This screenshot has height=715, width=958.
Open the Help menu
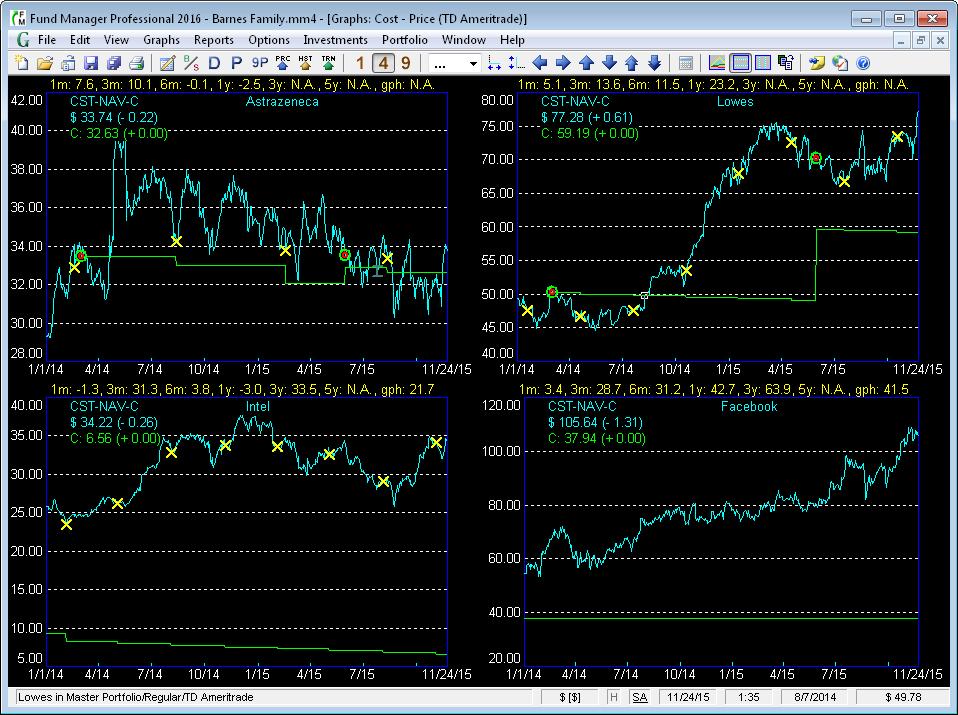(x=512, y=40)
